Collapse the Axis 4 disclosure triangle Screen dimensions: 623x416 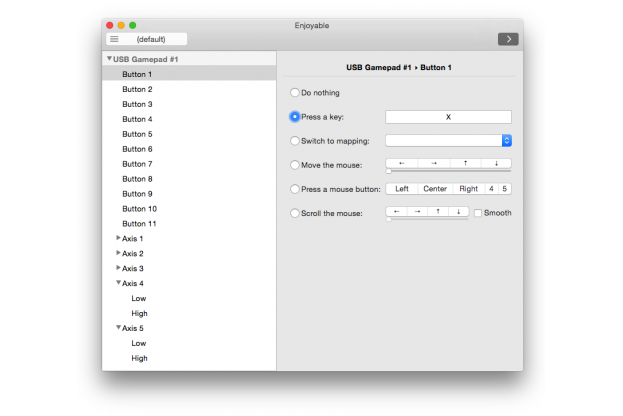coord(118,283)
